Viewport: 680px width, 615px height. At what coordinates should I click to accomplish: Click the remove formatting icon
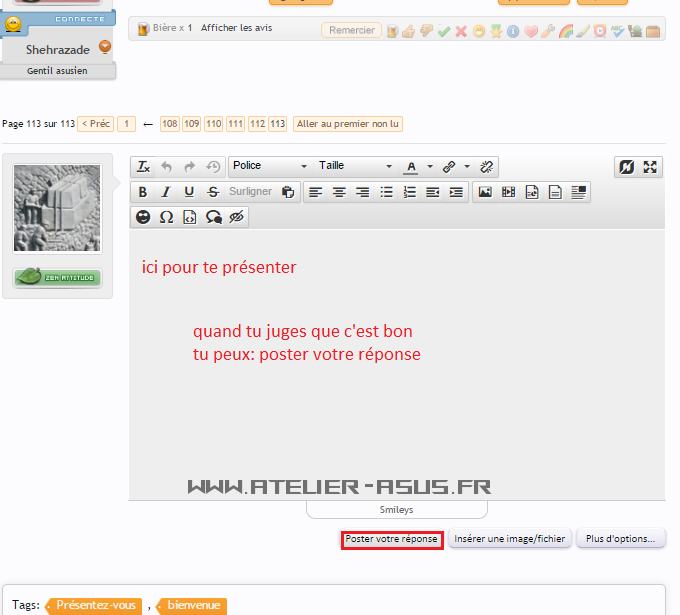(143, 167)
